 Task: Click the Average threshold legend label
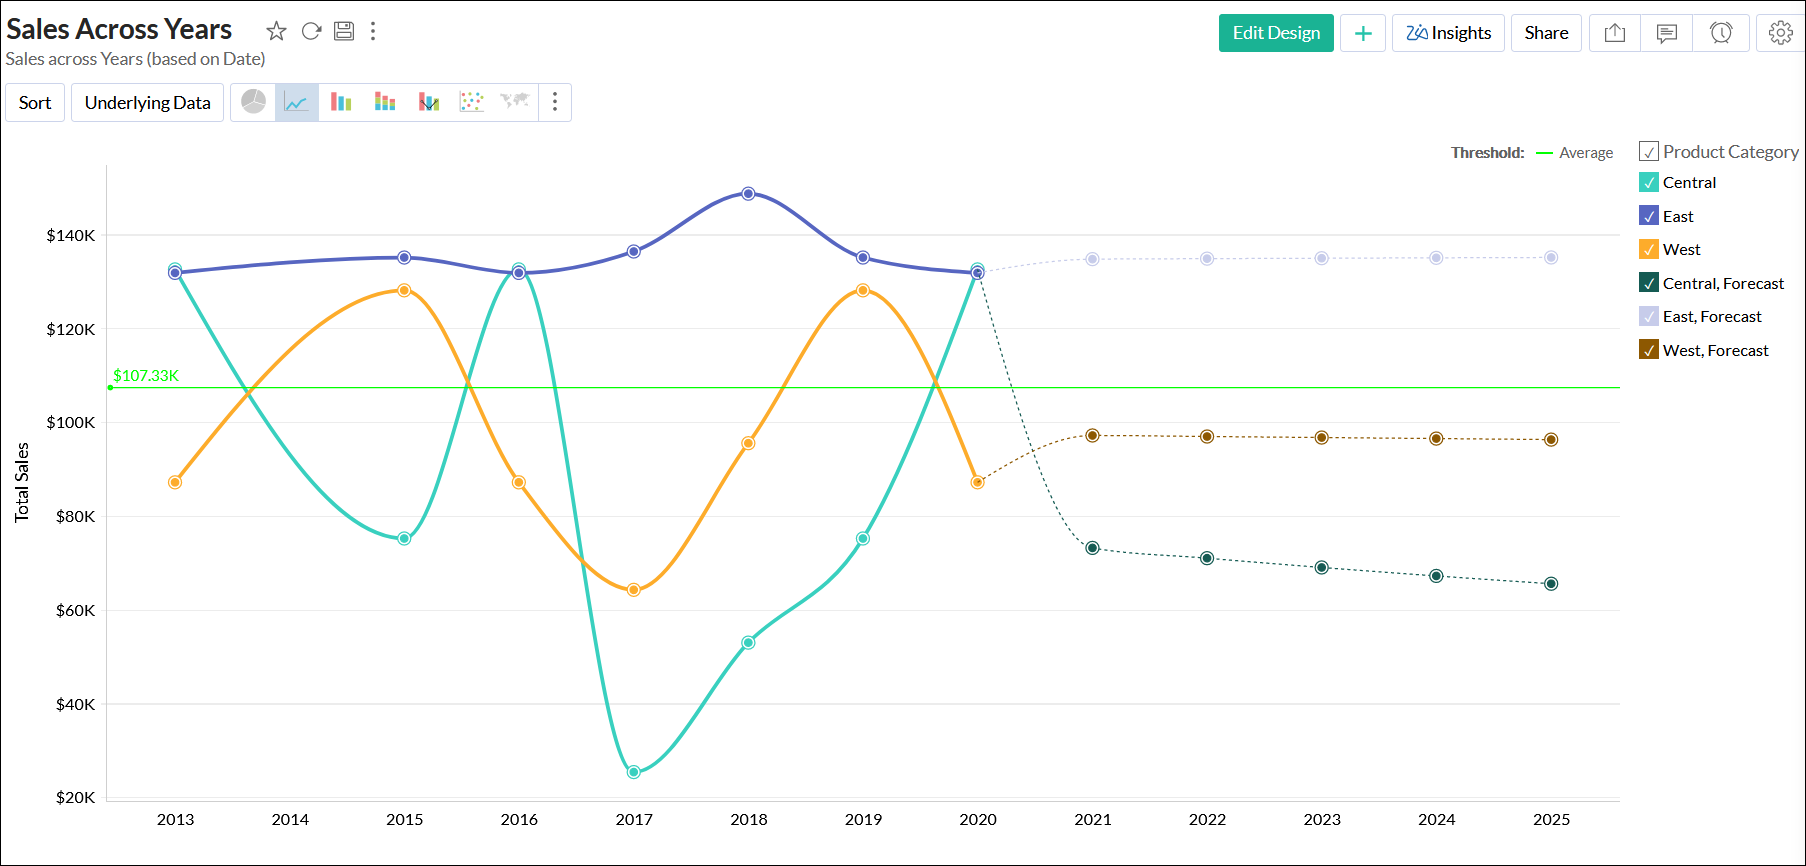tap(1586, 153)
